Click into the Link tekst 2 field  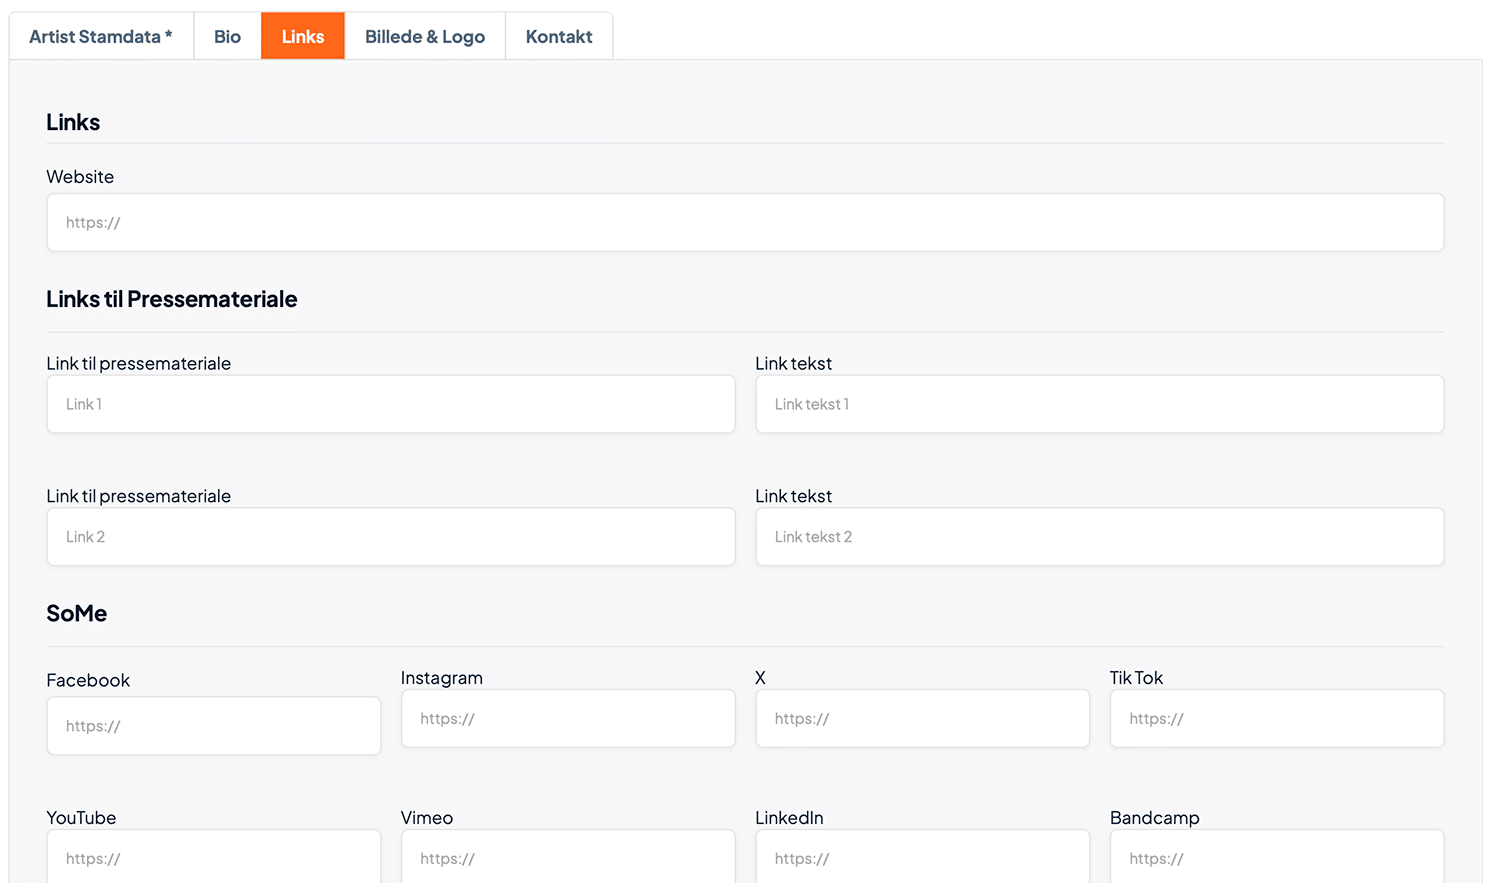(x=1099, y=537)
